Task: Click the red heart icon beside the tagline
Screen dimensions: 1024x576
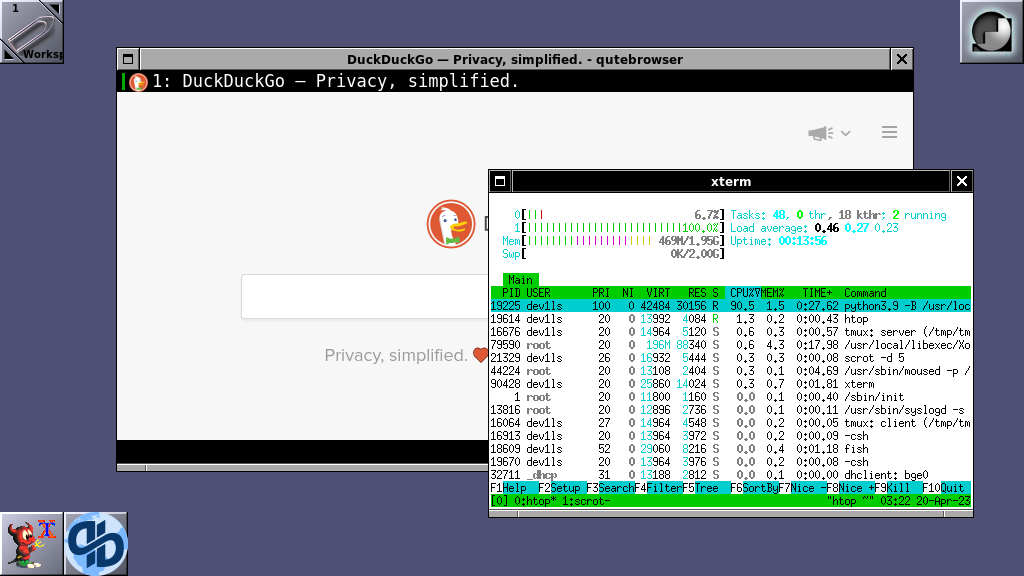Action: pyautogui.click(x=481, y=355)
